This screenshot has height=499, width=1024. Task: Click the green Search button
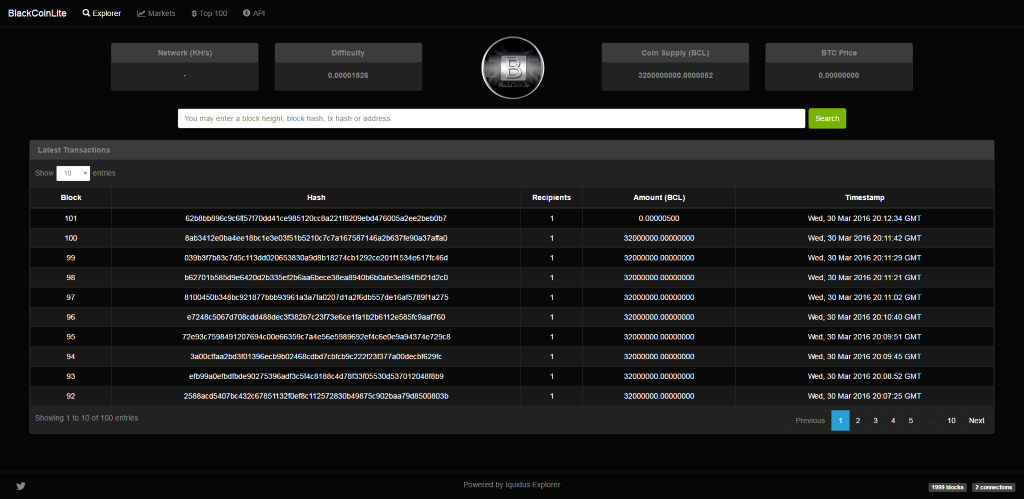827,118
